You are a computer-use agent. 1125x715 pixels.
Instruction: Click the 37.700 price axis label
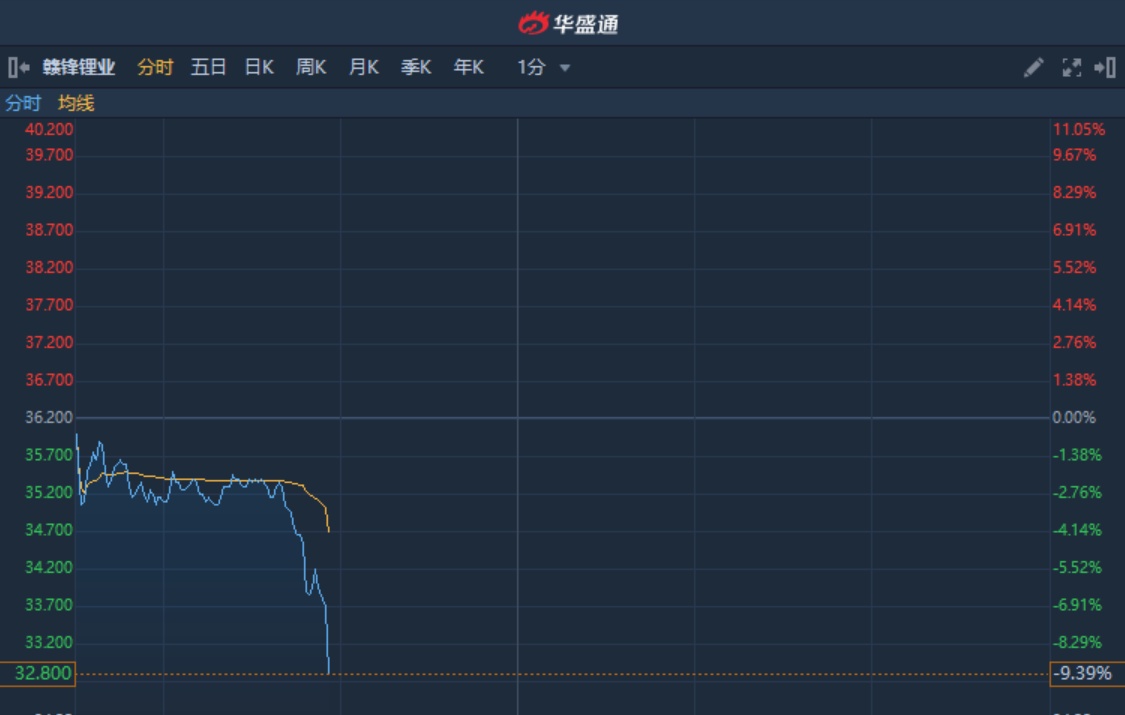pos(49,305)
